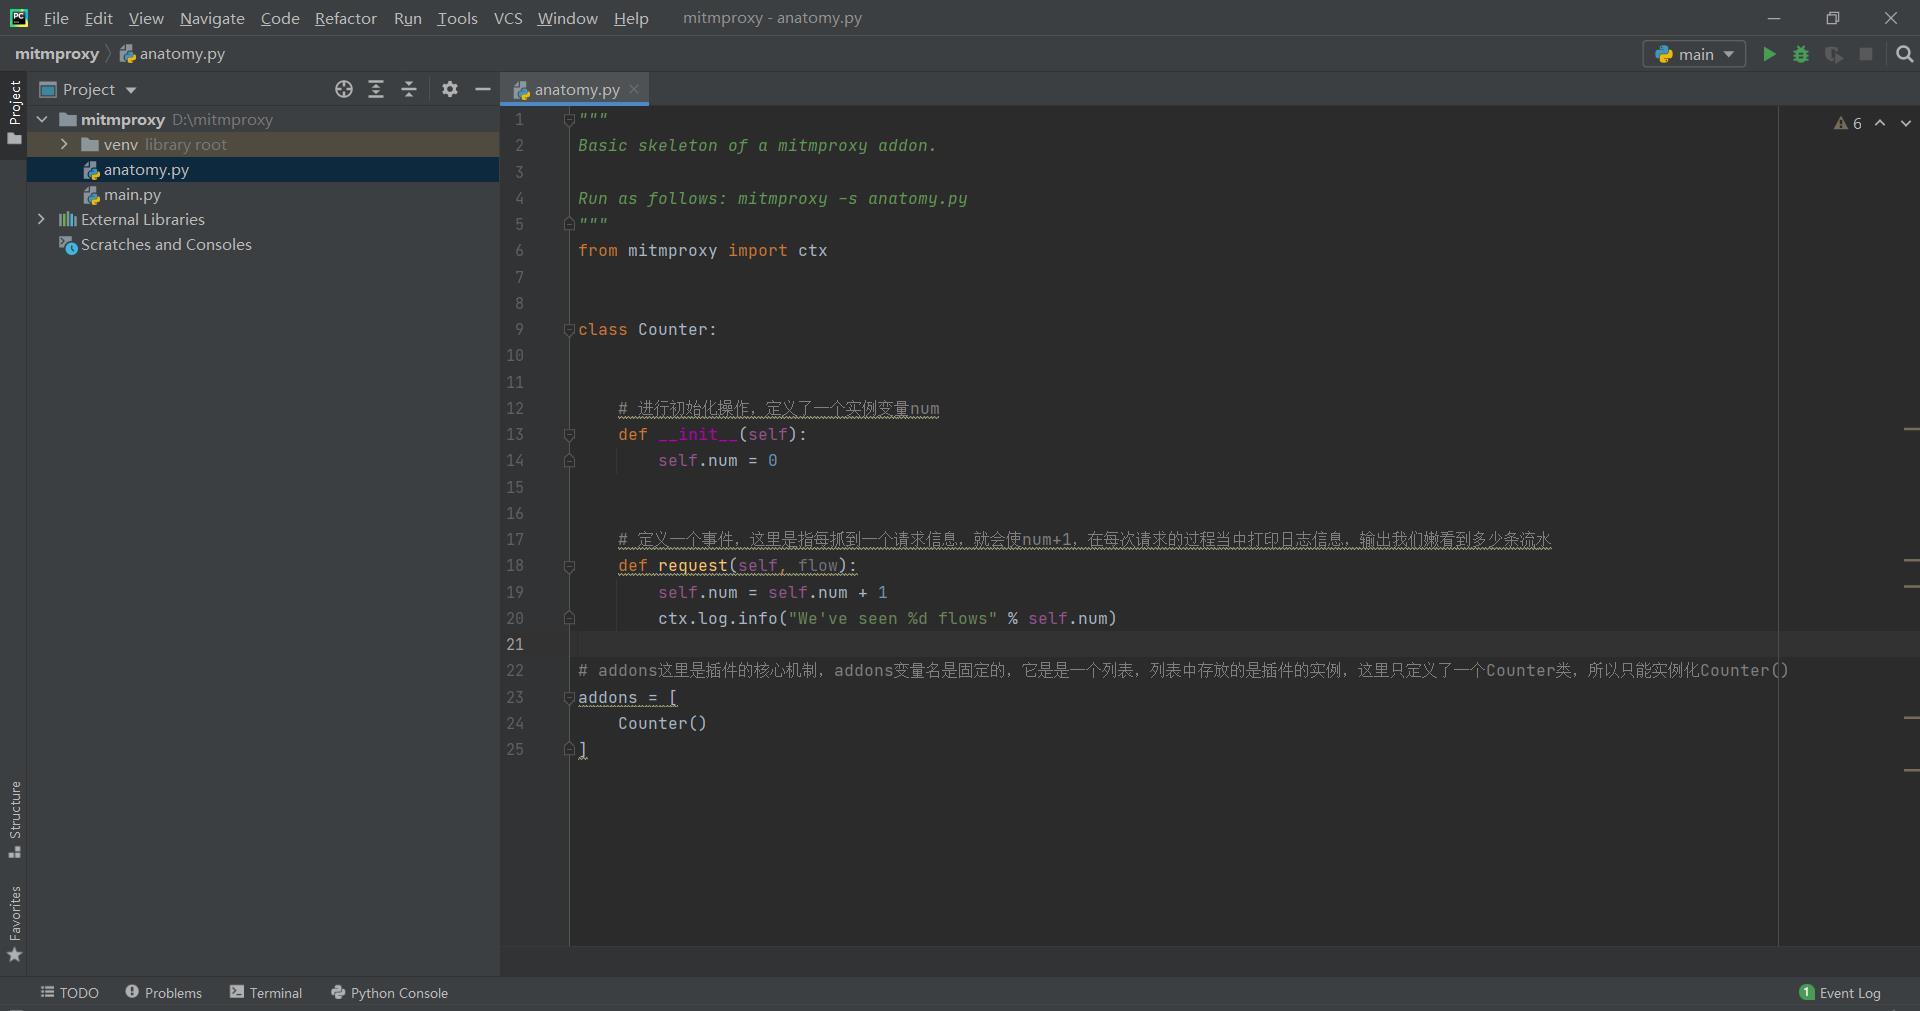1920x1011 pixels.
Task: Debug the main configuration
Action: coord(1801,54)
